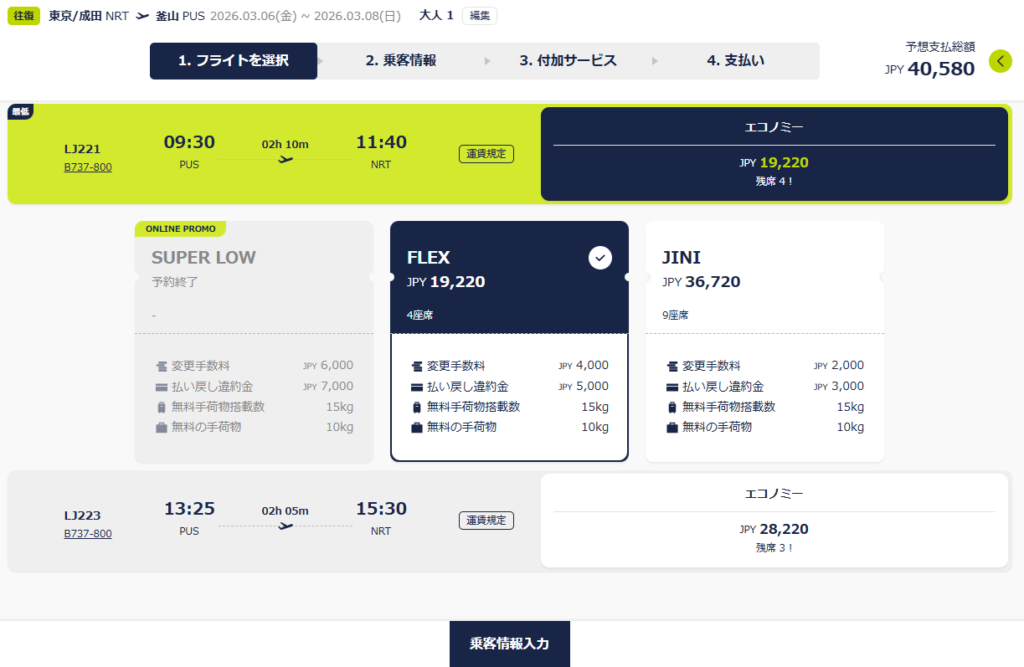Image resolution: width=1024 pixels, height=667 pixels.
Task: Open B737-800 aircraft link for LJ223
Action: [88, 534]
